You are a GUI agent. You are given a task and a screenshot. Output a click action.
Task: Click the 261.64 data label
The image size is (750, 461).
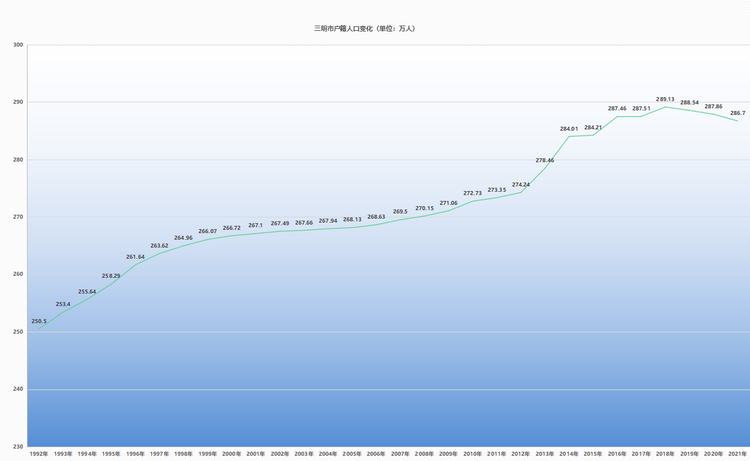click(x=135, y=256)
